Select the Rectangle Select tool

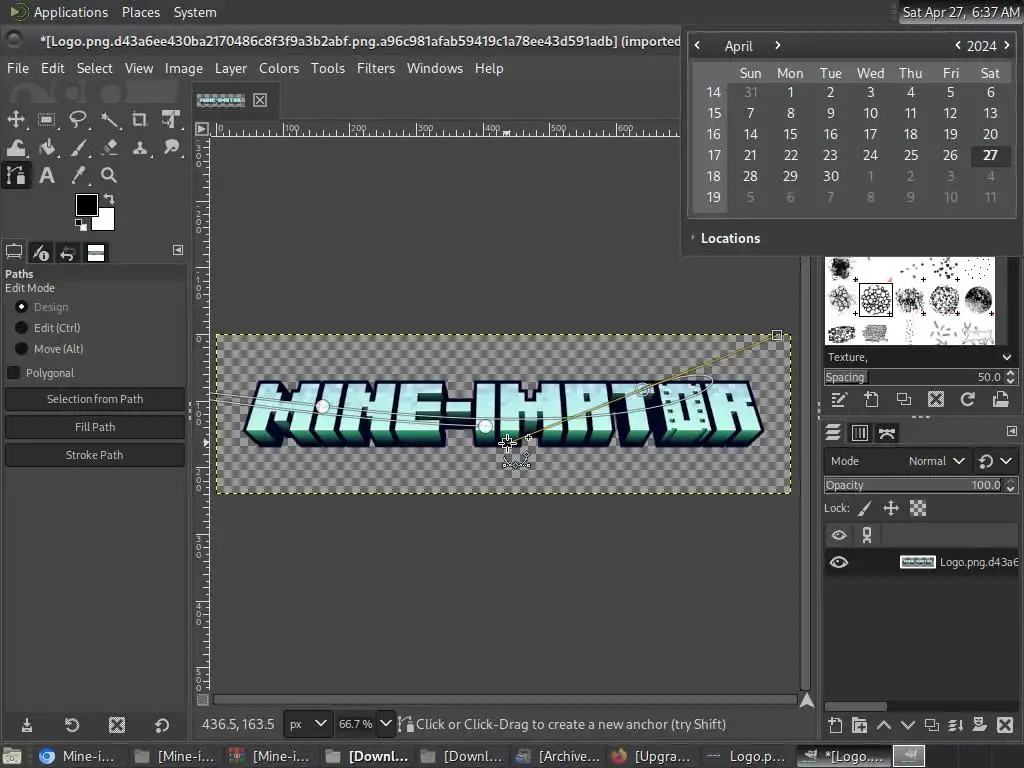tap(46, 120)
